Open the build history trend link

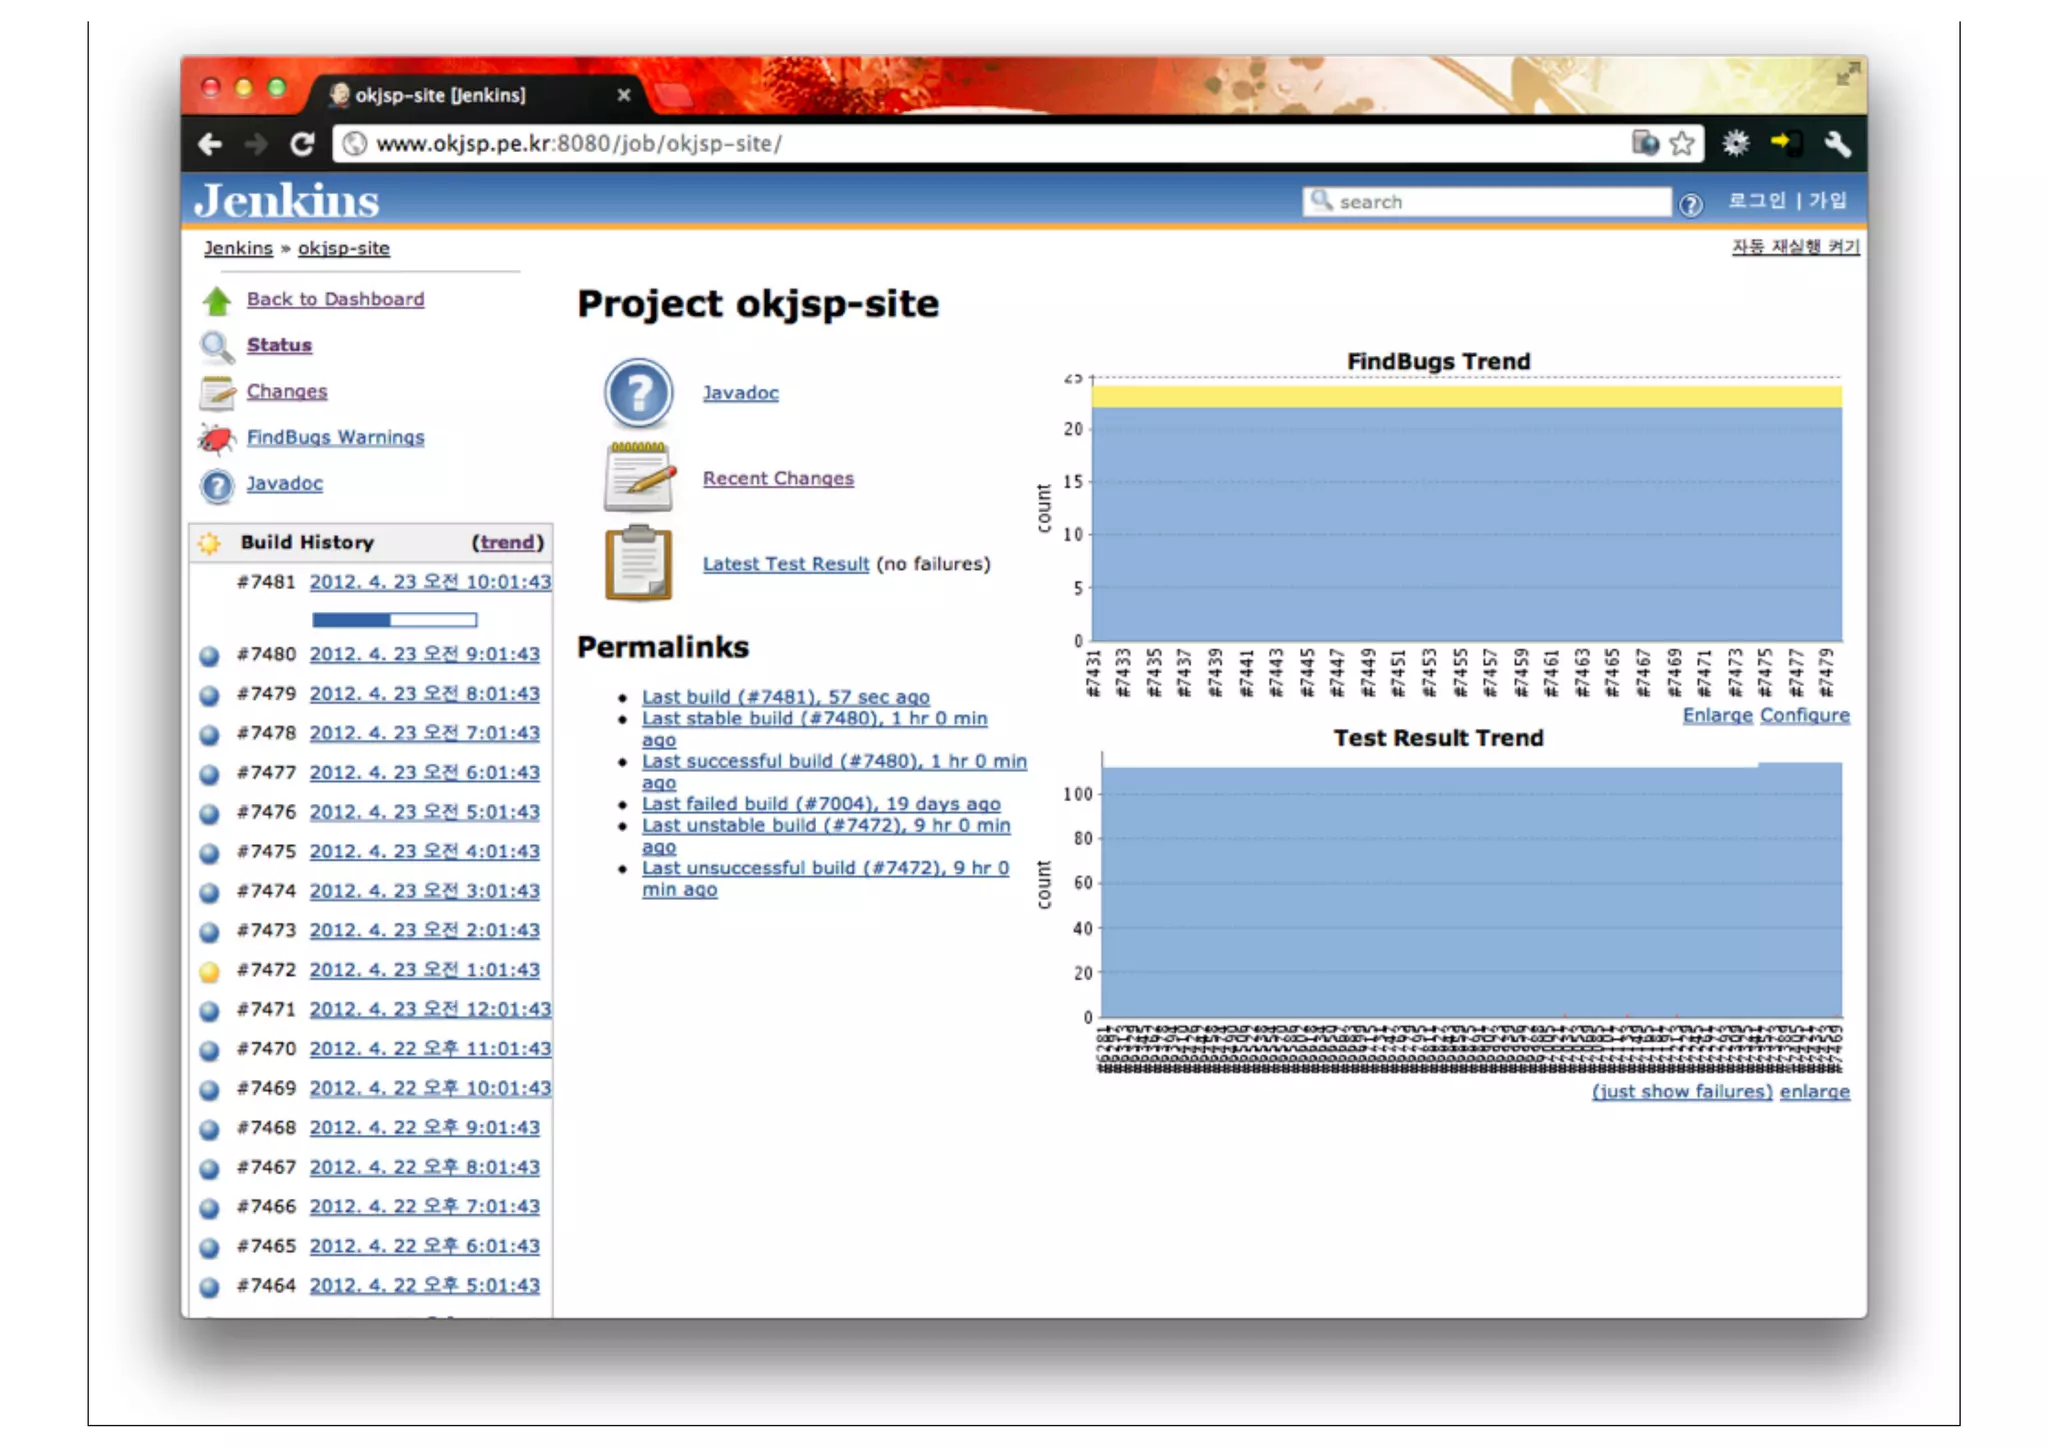coord(507,542)
